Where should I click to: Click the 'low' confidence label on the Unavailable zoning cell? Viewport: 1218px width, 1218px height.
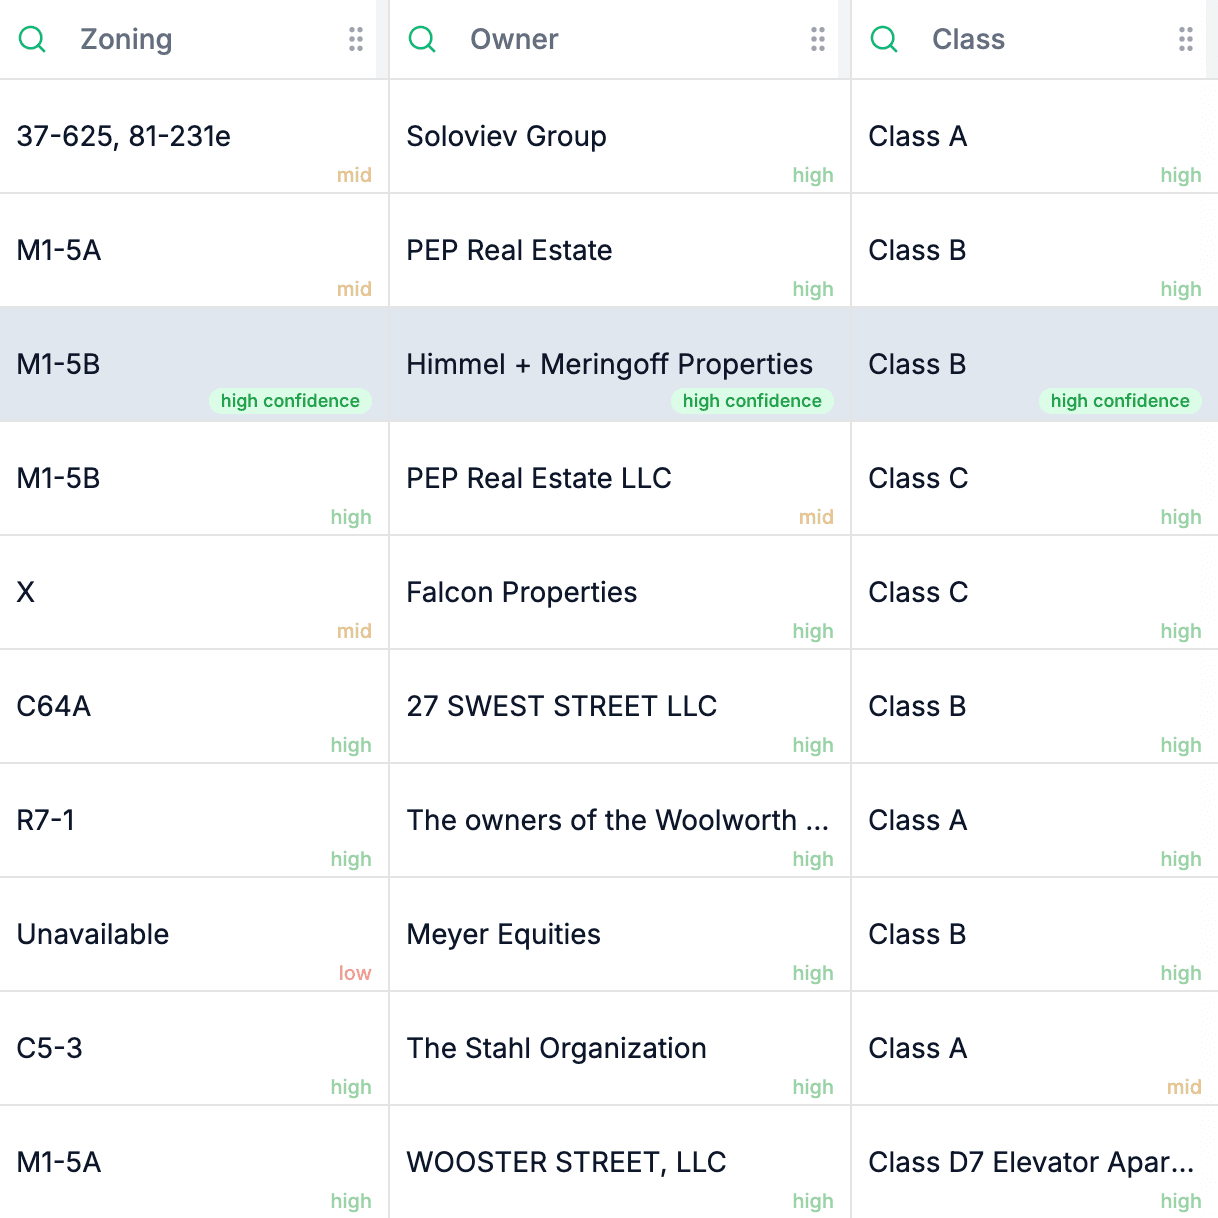tap(355, 973)
